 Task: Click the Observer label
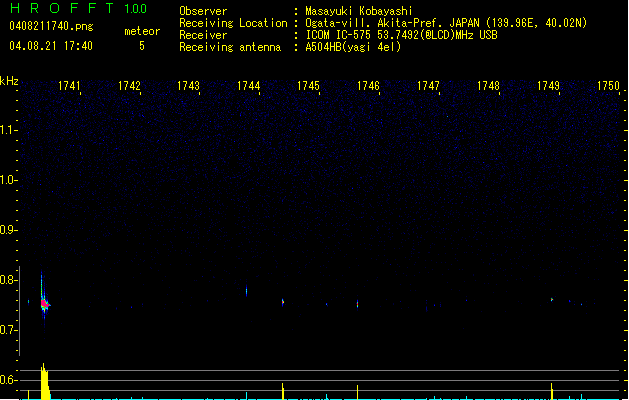pos(203,11)
